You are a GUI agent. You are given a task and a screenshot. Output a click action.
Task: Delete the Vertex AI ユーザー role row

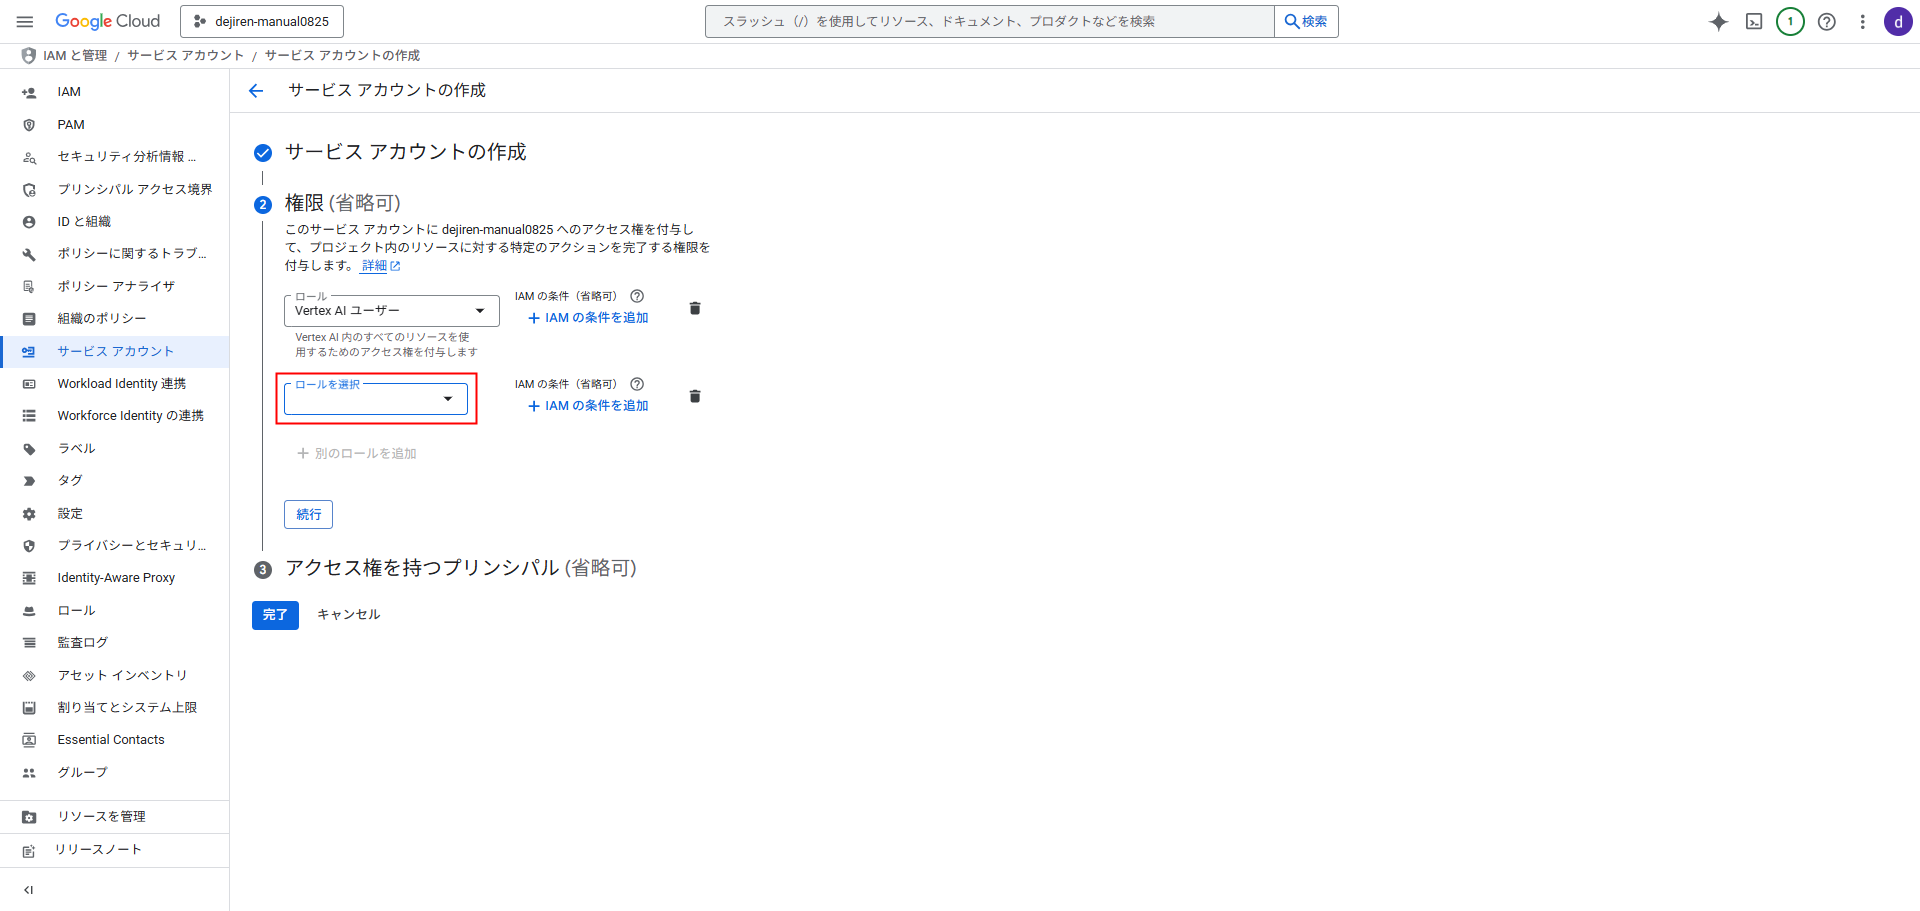point(695,309)
